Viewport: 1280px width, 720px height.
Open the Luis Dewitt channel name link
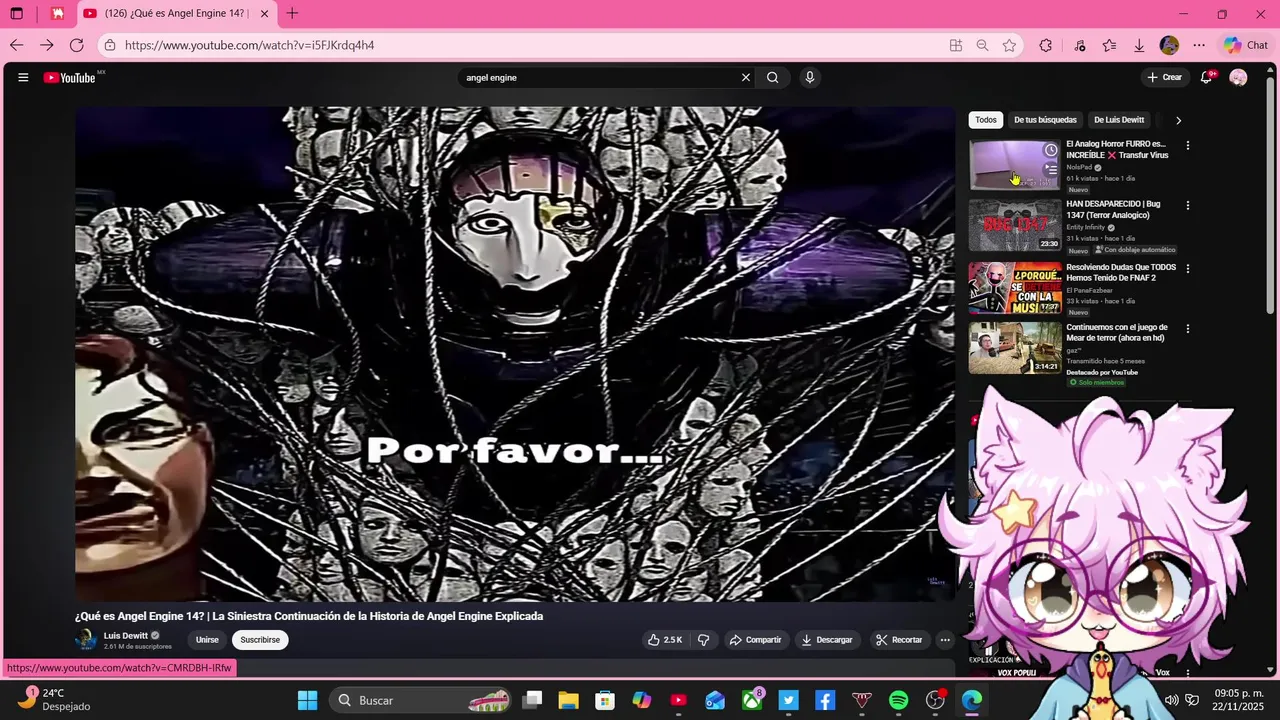pyautogui.click(x=126, y=635)
